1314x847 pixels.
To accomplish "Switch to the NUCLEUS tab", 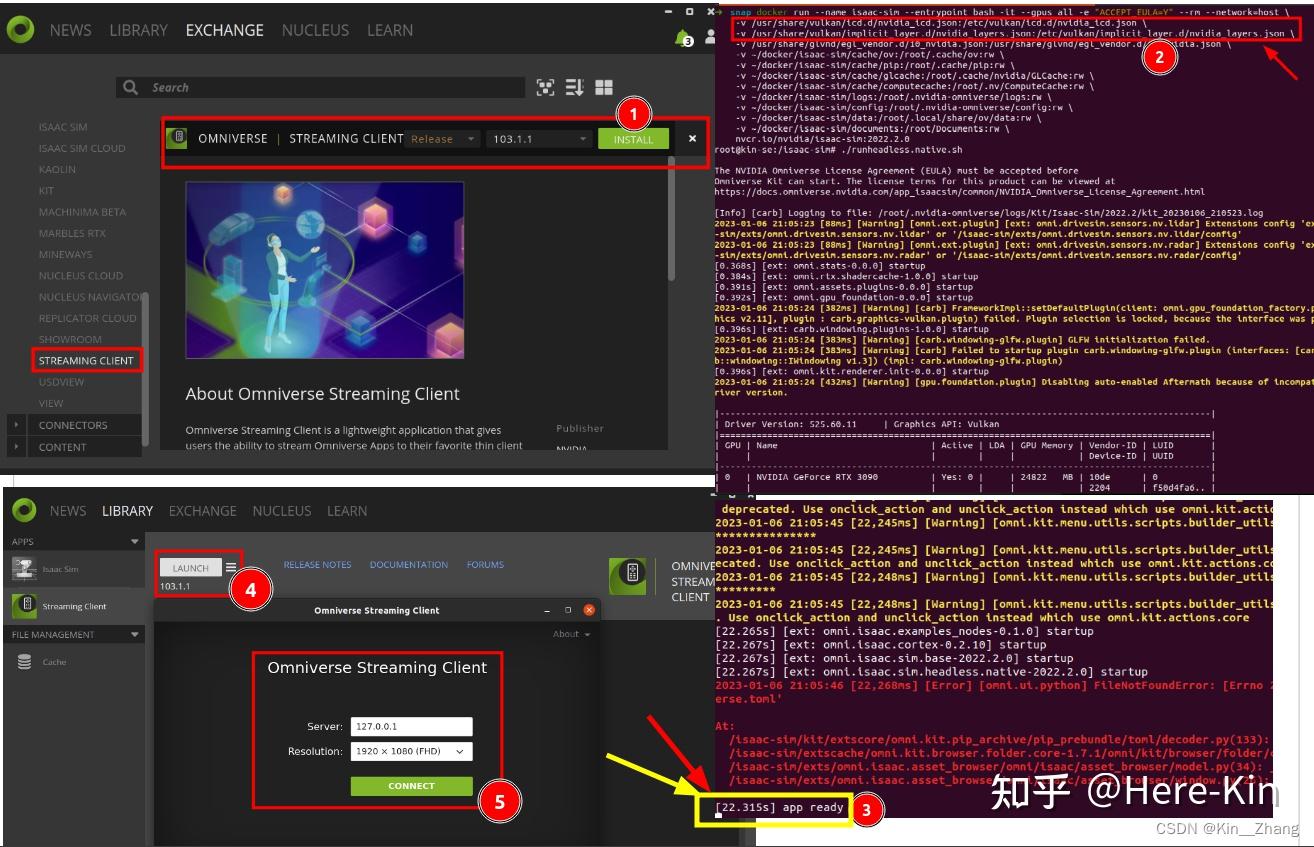I will 315,30.
